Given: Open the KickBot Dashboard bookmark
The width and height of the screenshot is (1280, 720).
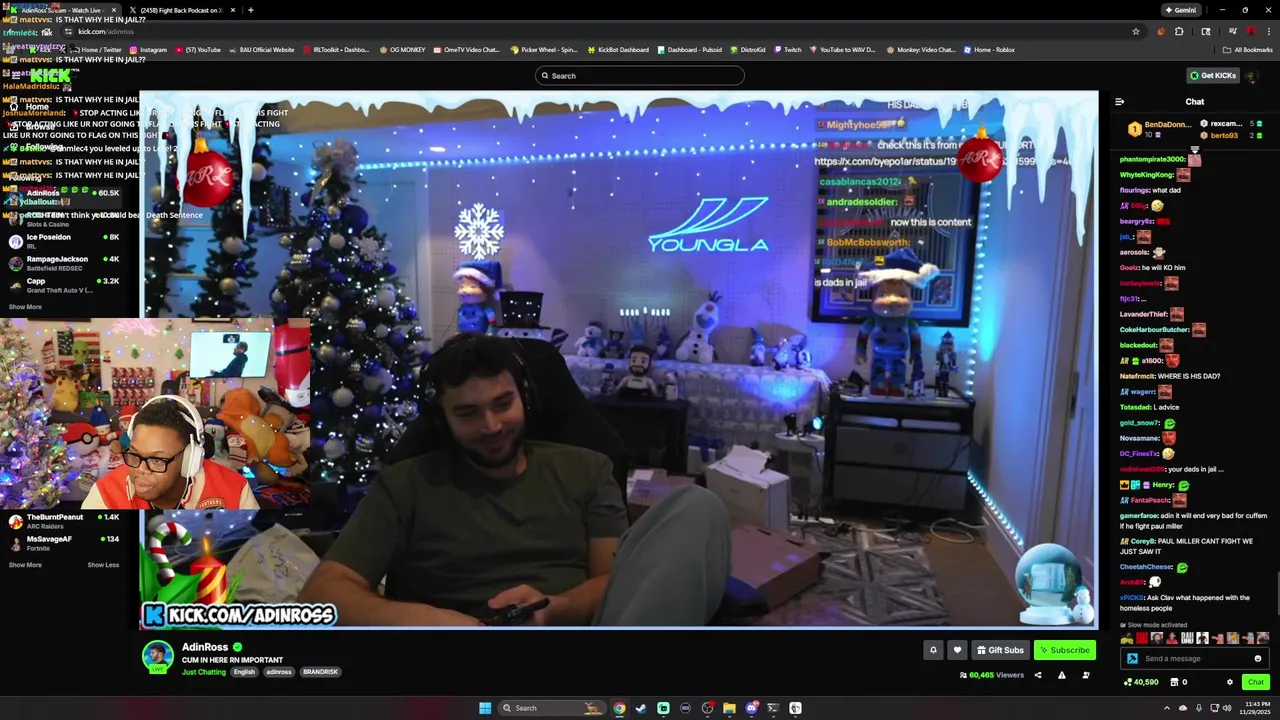Looking at the screenshot, I should (x=618, y=49).
